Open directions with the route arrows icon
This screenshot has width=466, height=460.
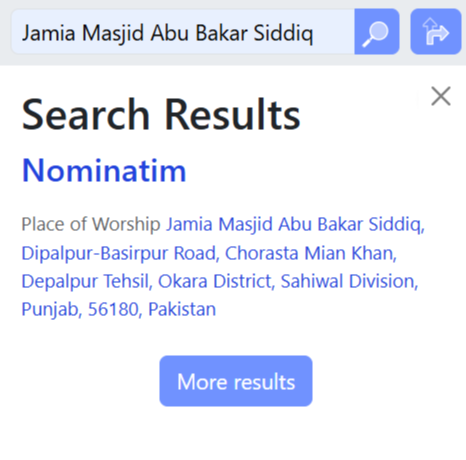click(436, 32)
